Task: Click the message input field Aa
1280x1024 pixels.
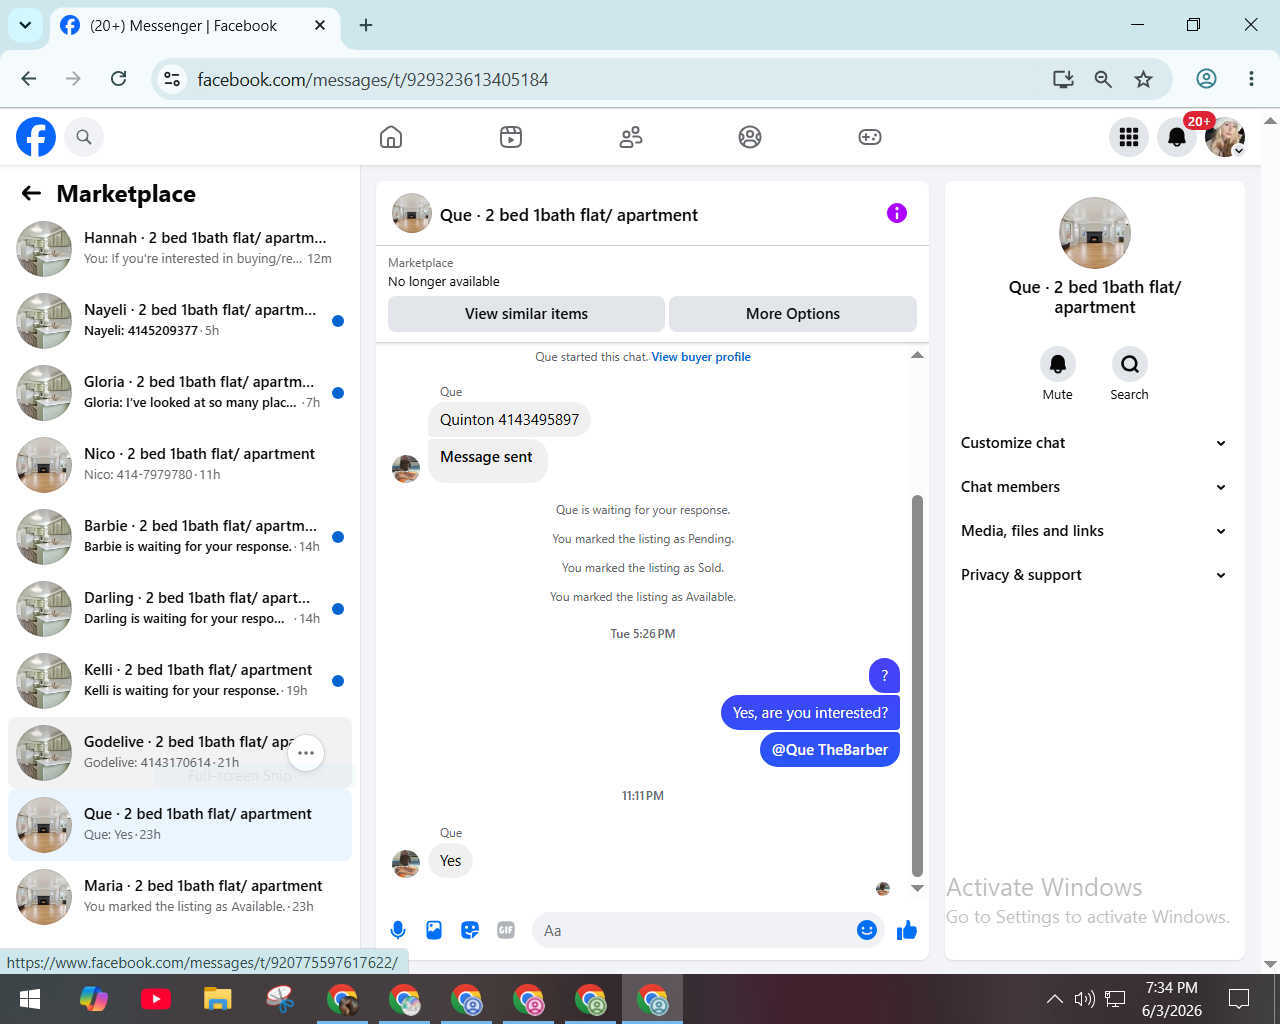Action: point(695,931)
